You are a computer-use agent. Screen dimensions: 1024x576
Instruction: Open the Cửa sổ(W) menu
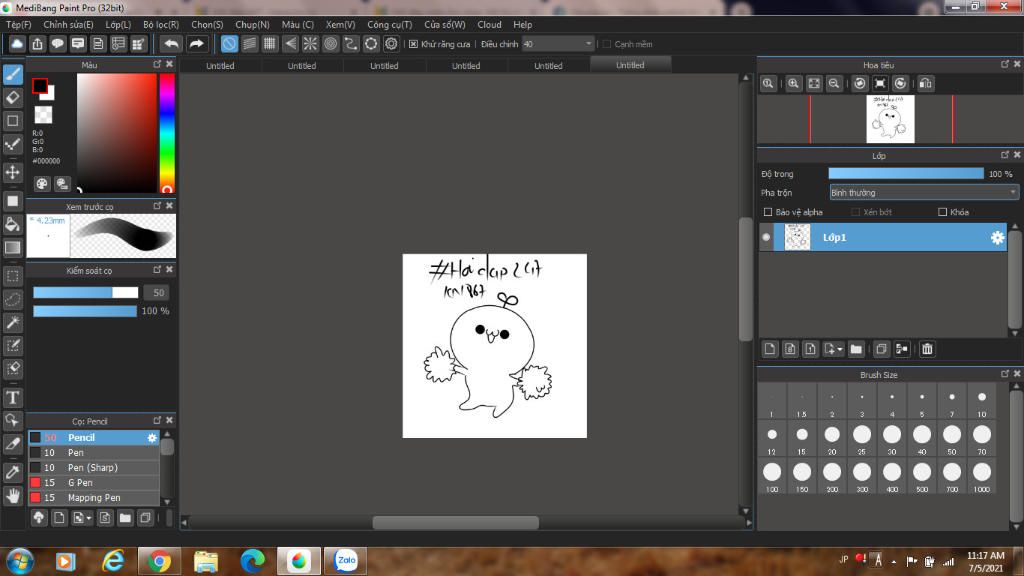(445, 24)
